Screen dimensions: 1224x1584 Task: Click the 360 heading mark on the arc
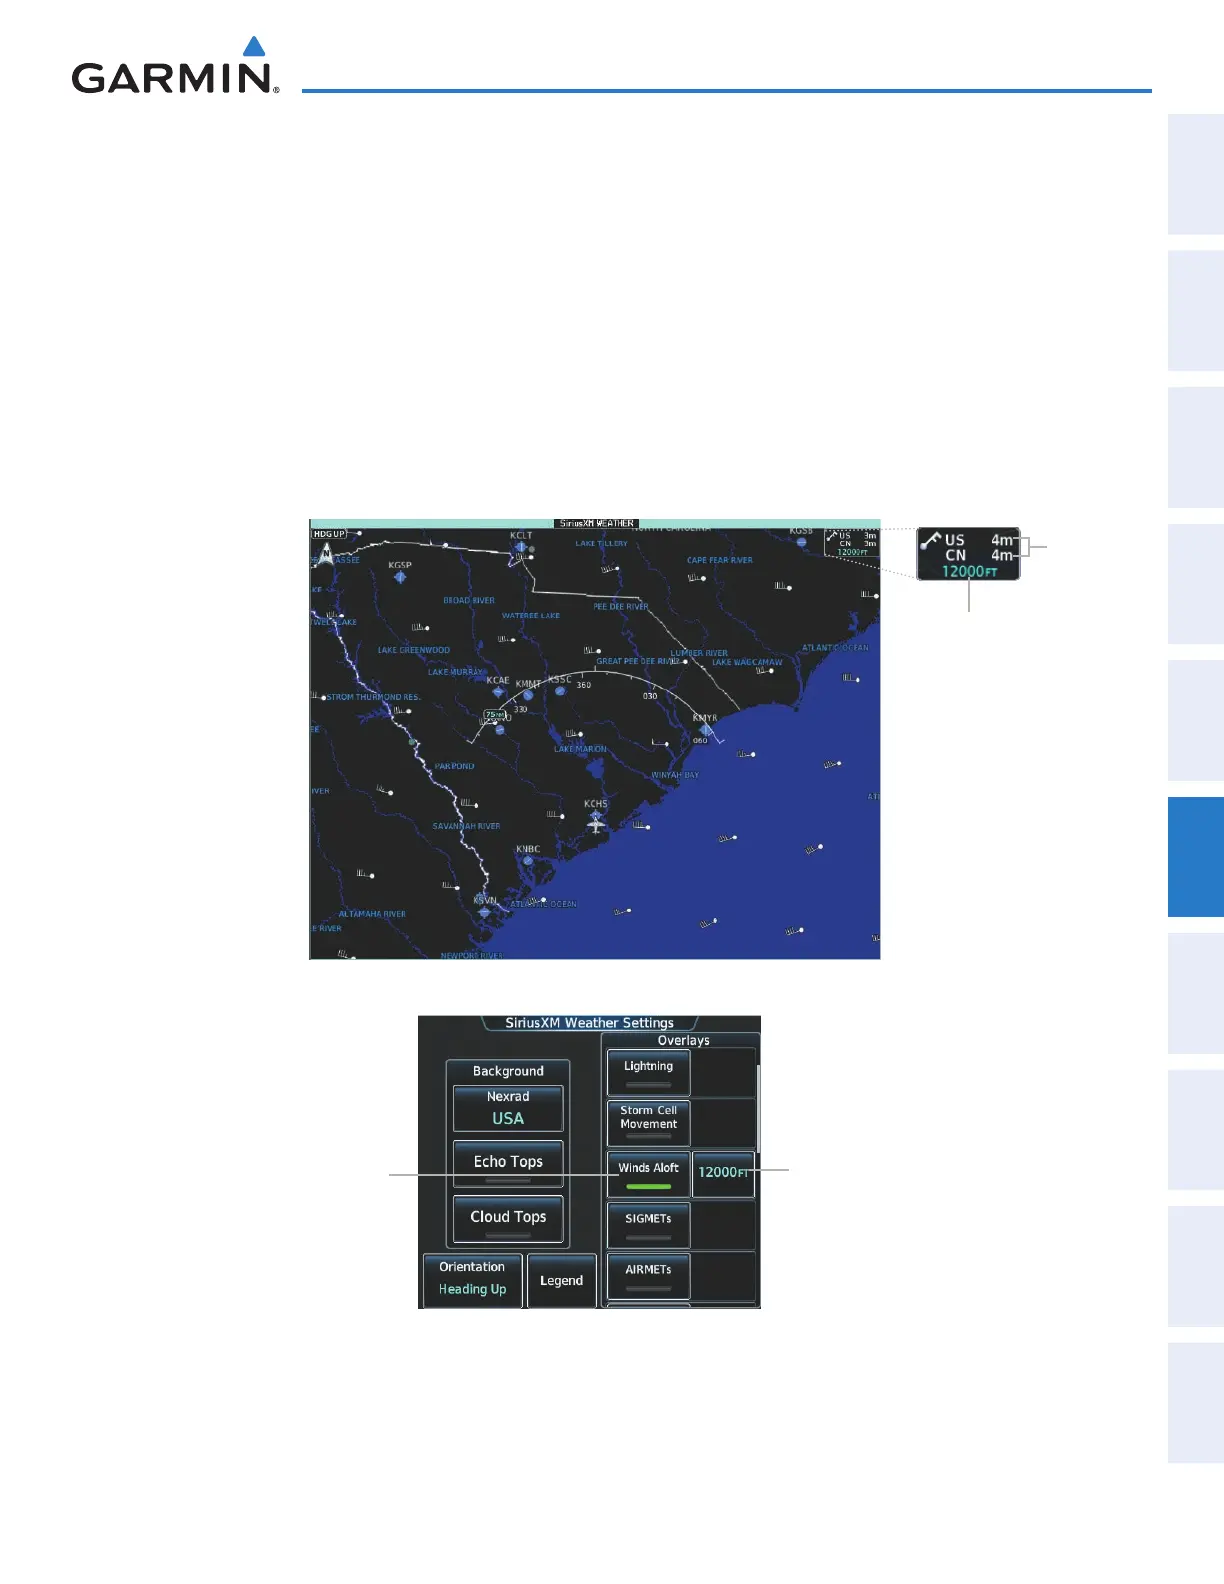584,685
